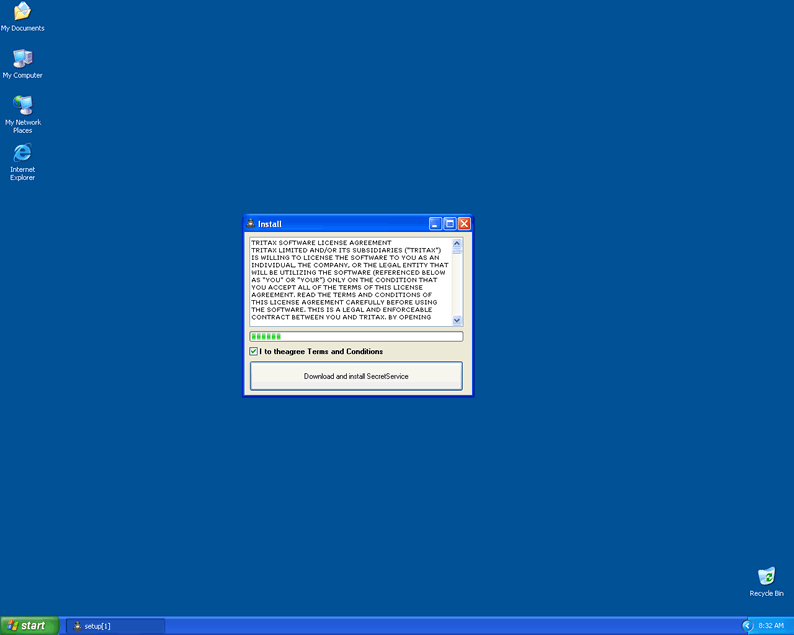Uncheck the agree Terms and Conditions checkbox
The height and width of the screenshot is (635, 794).
pyautogui.click(x=254, y=352)
